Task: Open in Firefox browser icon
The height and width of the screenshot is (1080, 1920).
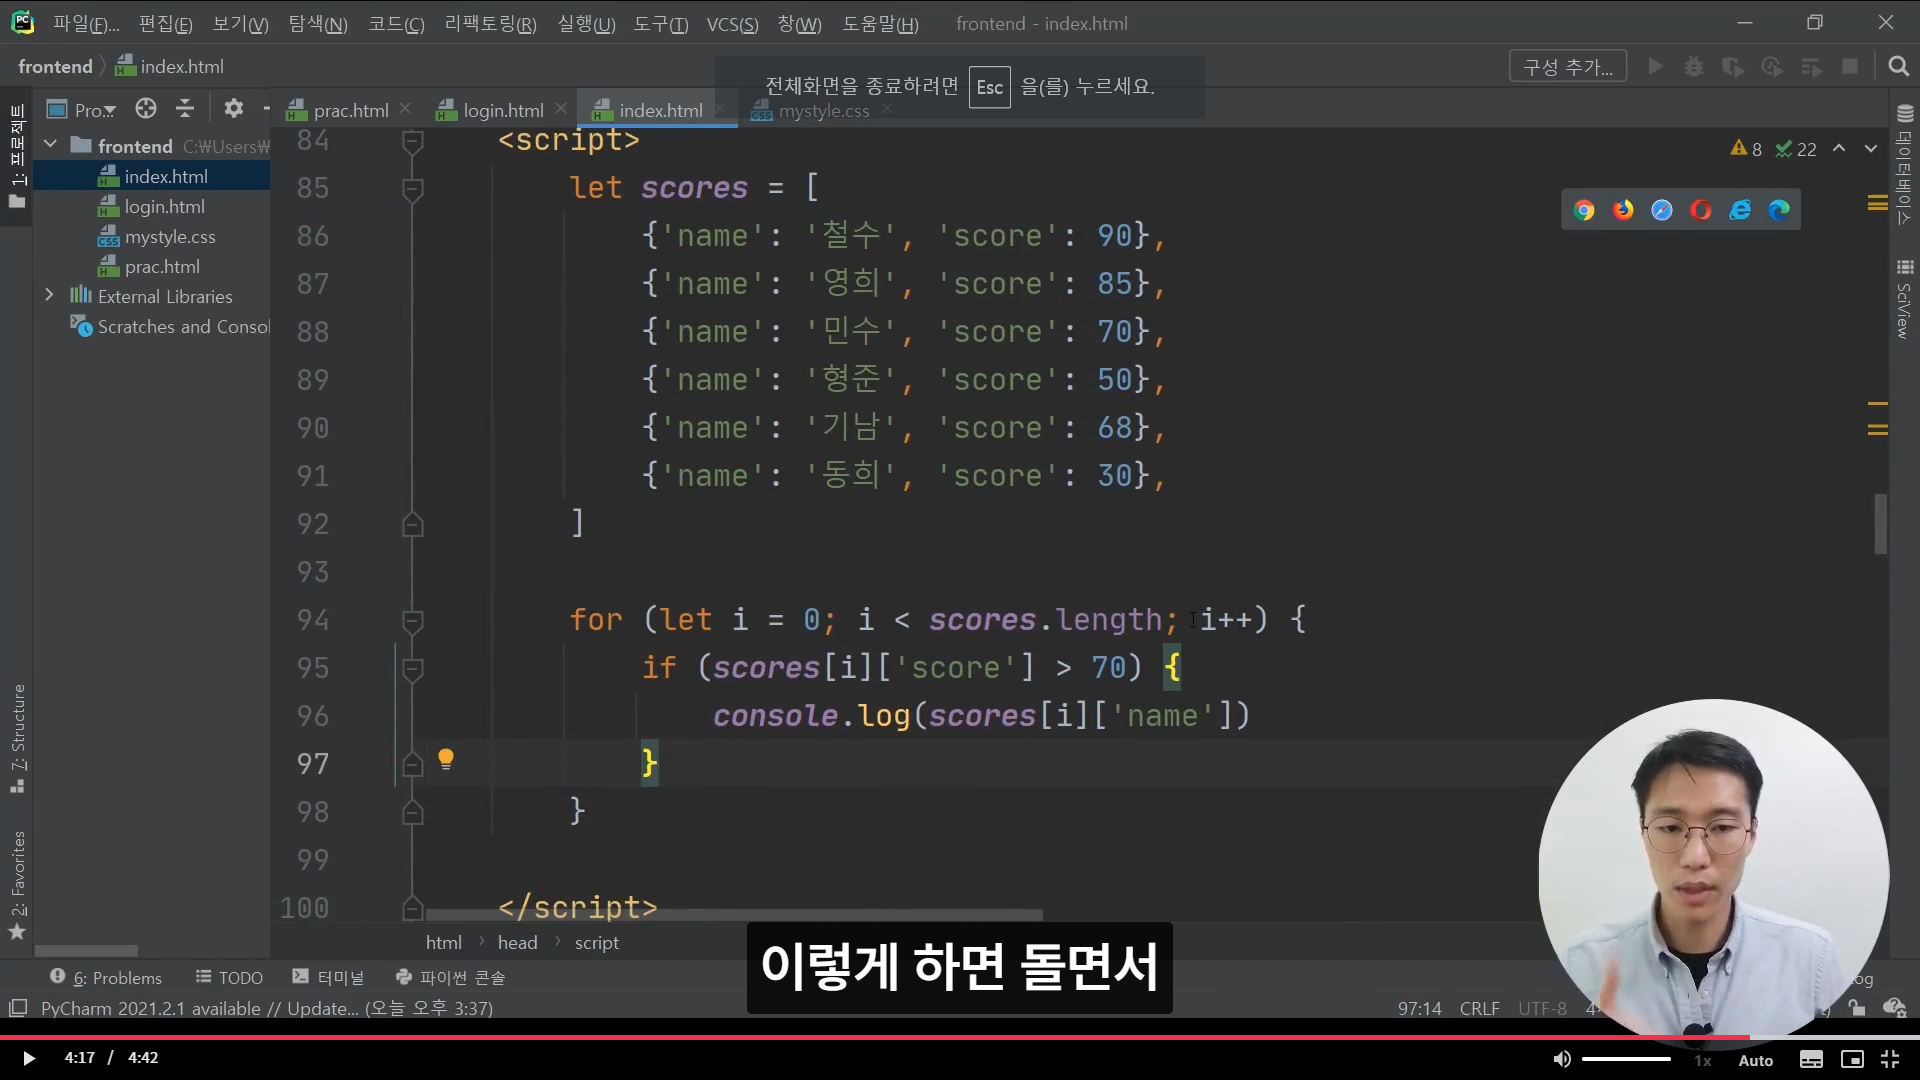Action: [x=1623, y=210]
